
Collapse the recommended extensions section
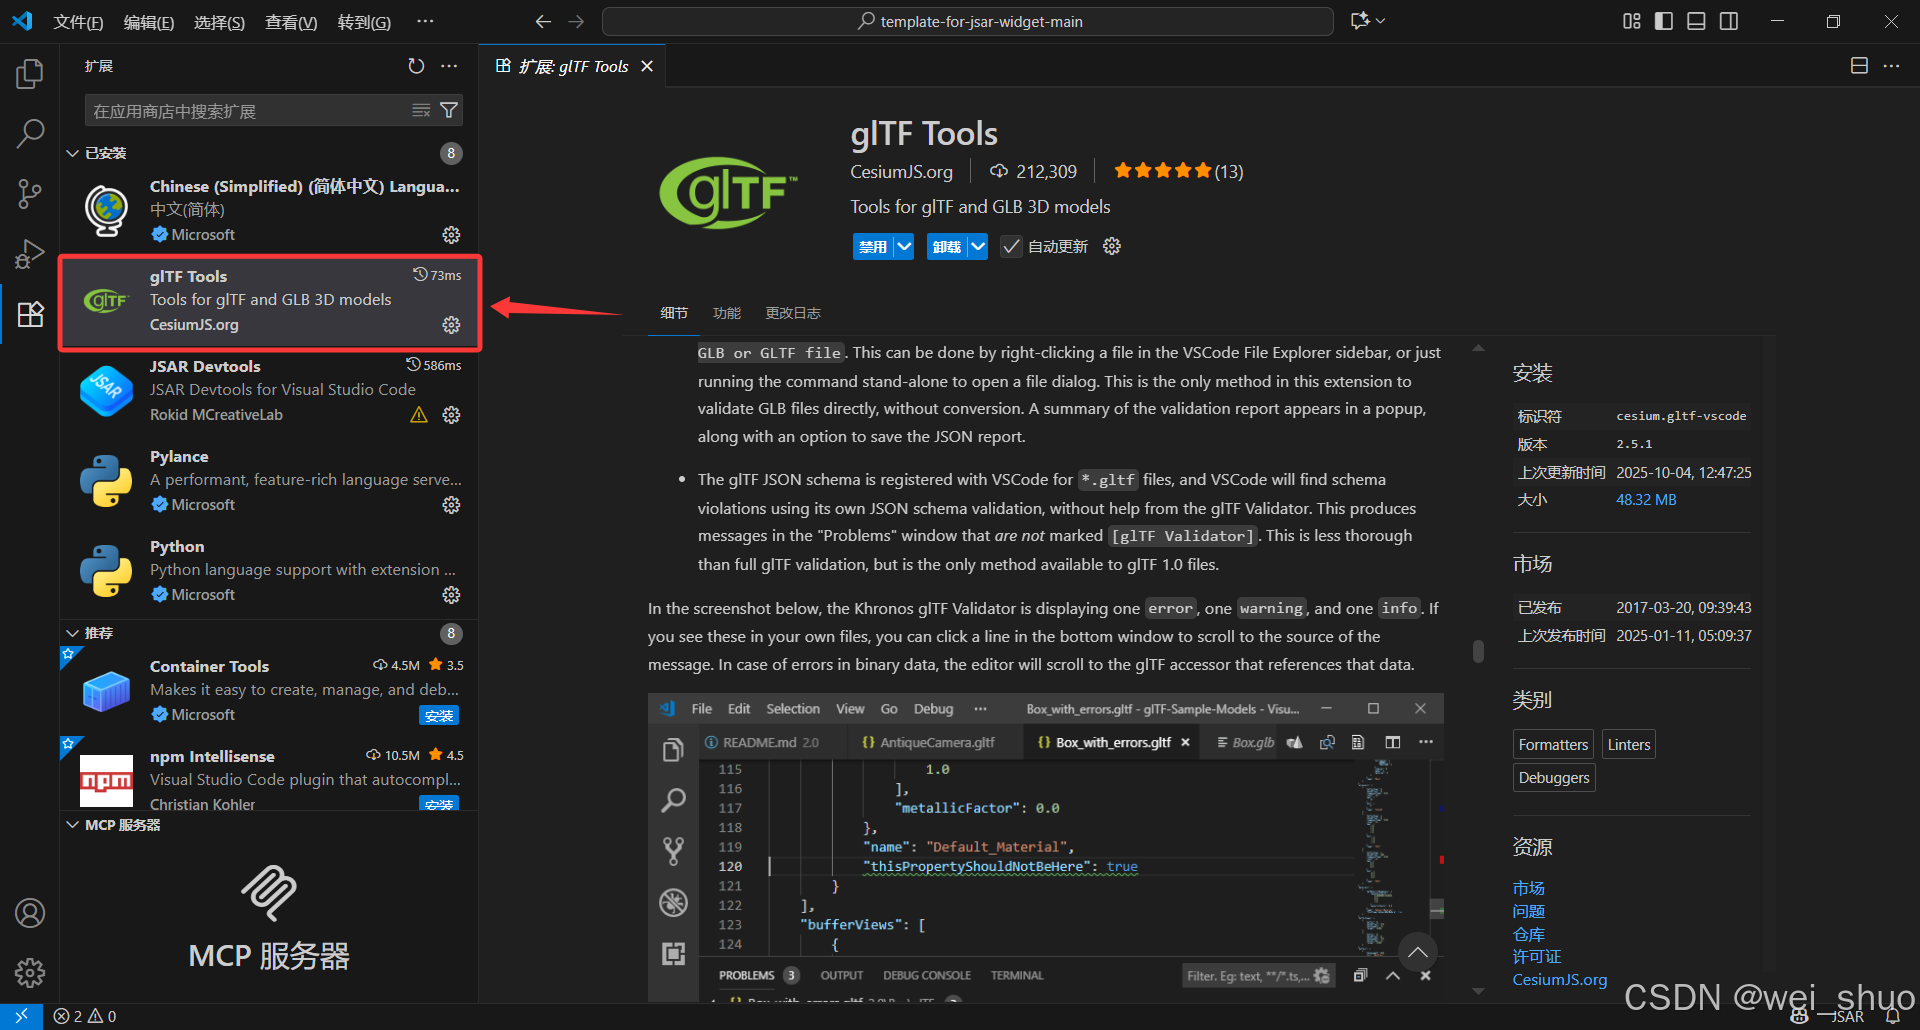coord(72,633)
